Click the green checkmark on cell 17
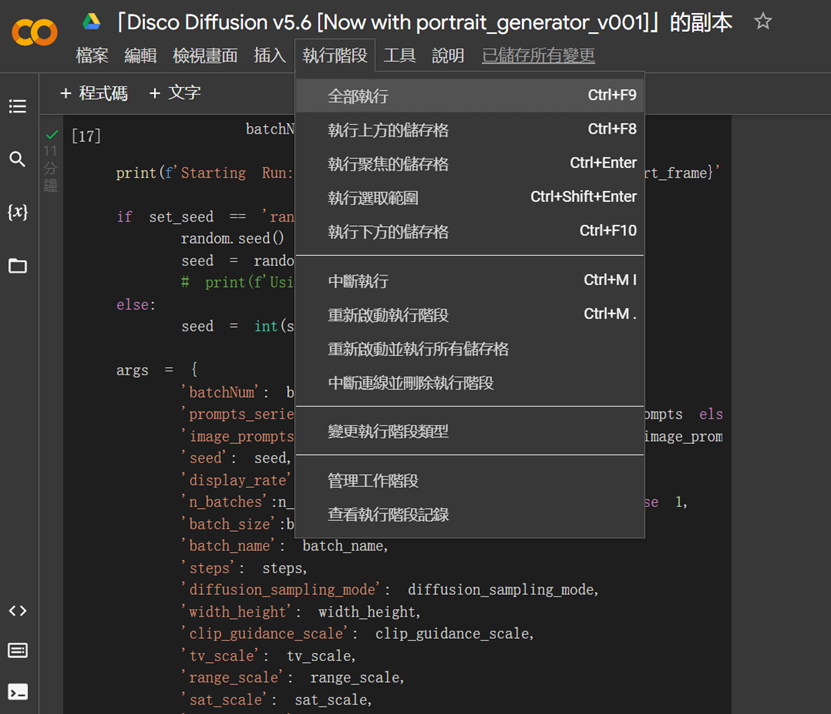831x714 pixels. (51, 134)
